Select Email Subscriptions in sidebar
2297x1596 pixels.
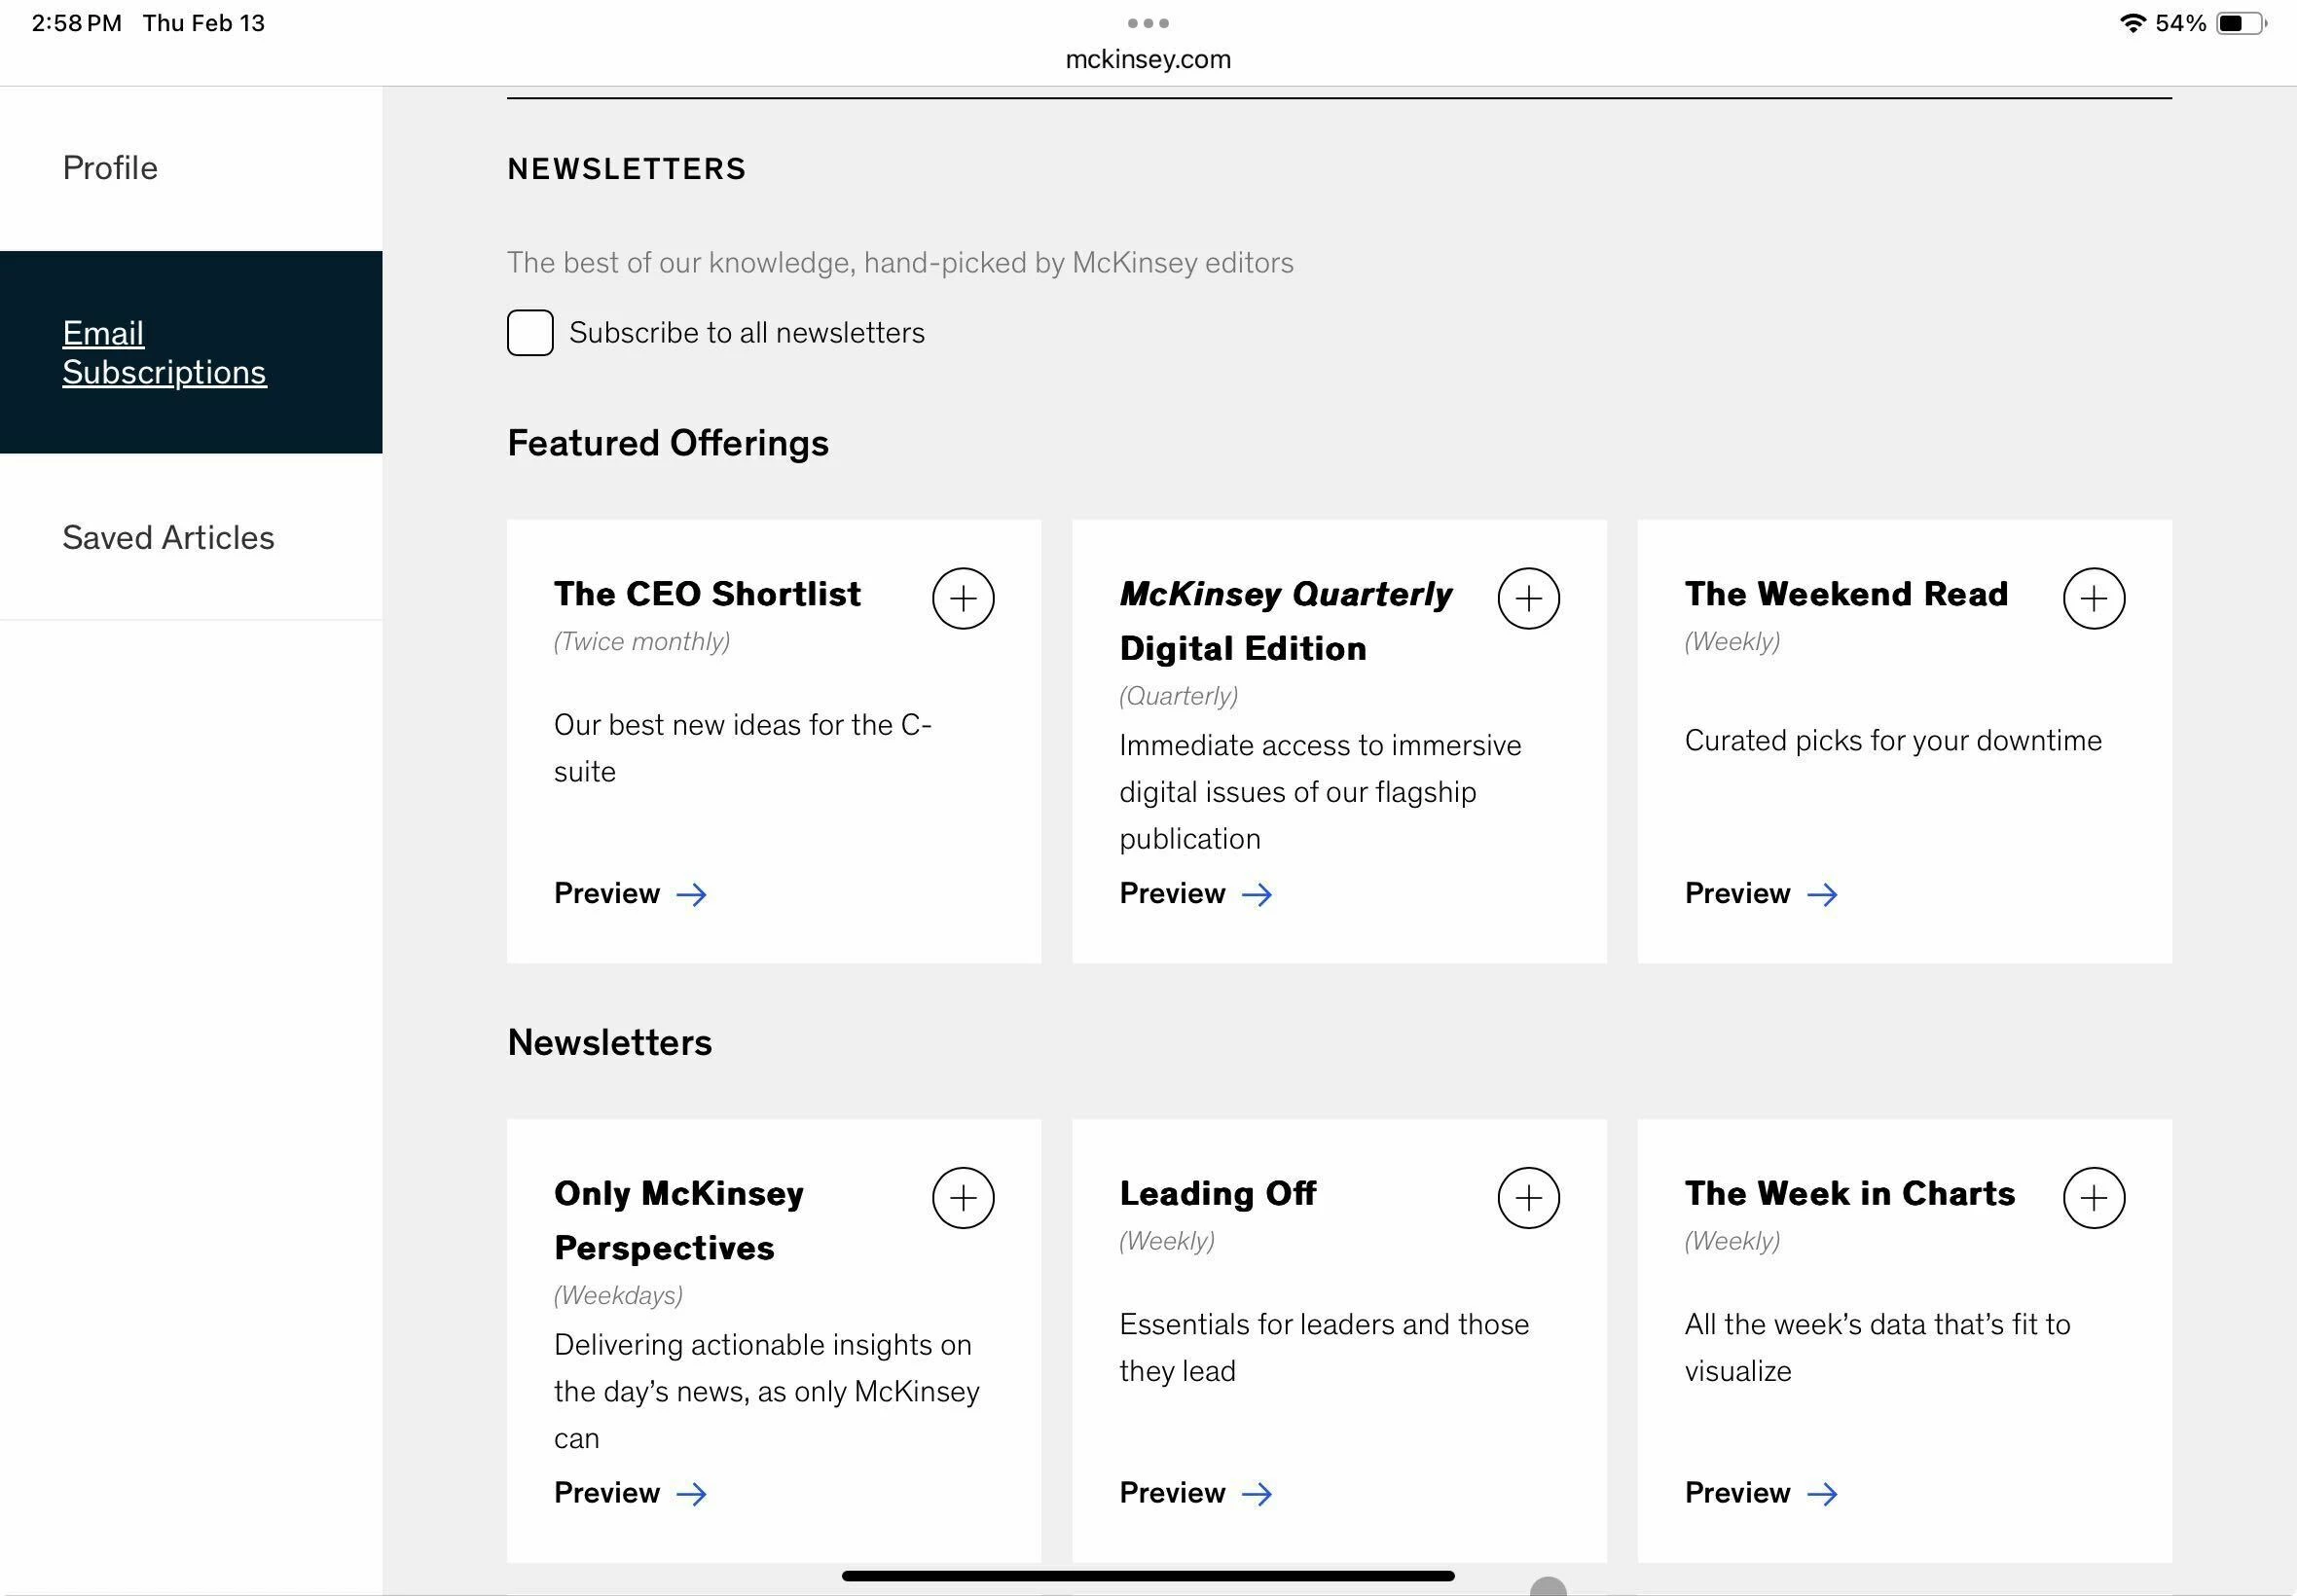point(164,352)
